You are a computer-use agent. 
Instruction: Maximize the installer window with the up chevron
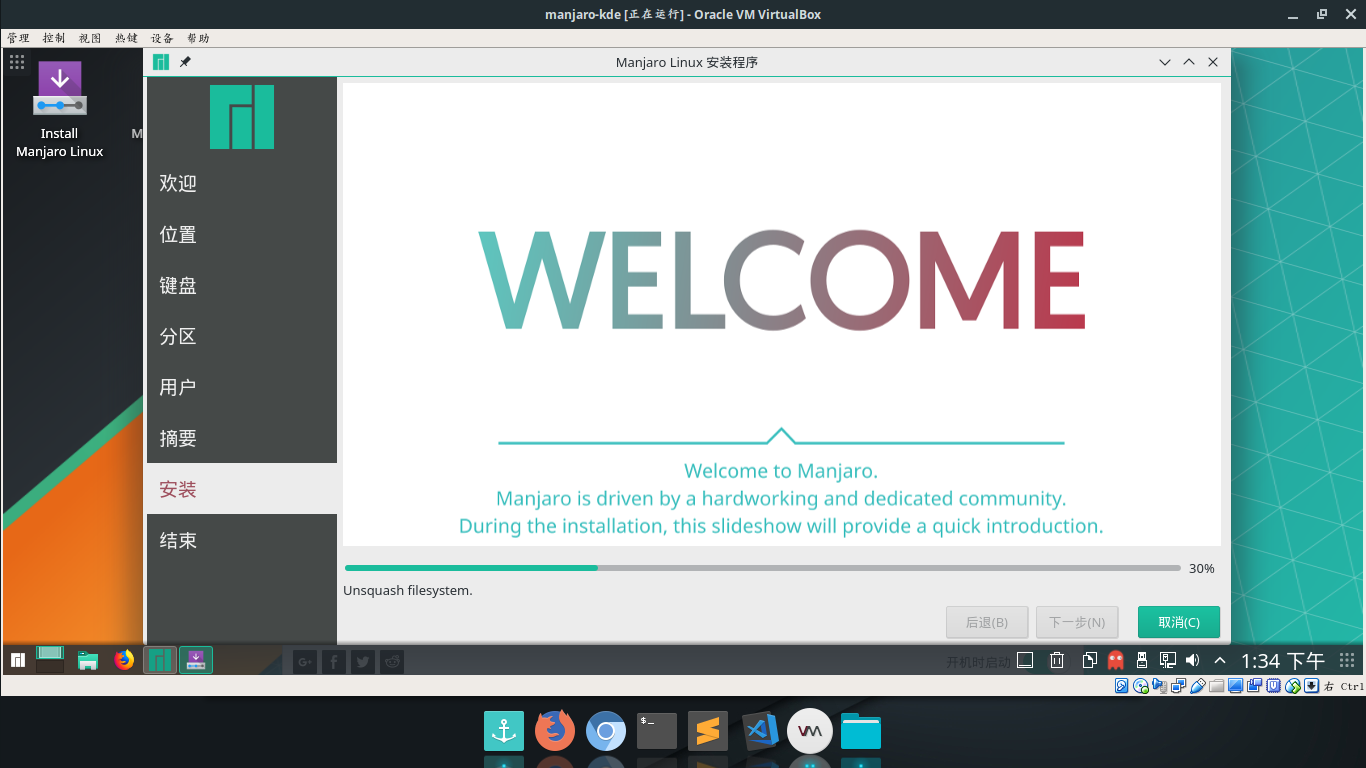[1189, 62]
